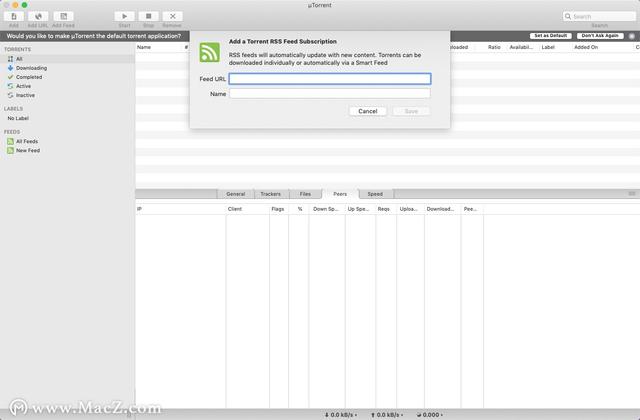Screen dimensions: 640x420
Task: Click the Don't Ask Again button
Action: (600, 36)
